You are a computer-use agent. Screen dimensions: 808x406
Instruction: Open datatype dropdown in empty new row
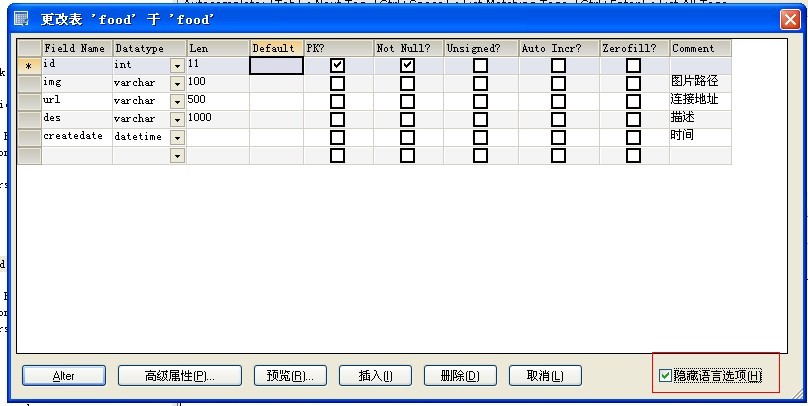coord(178,156)
